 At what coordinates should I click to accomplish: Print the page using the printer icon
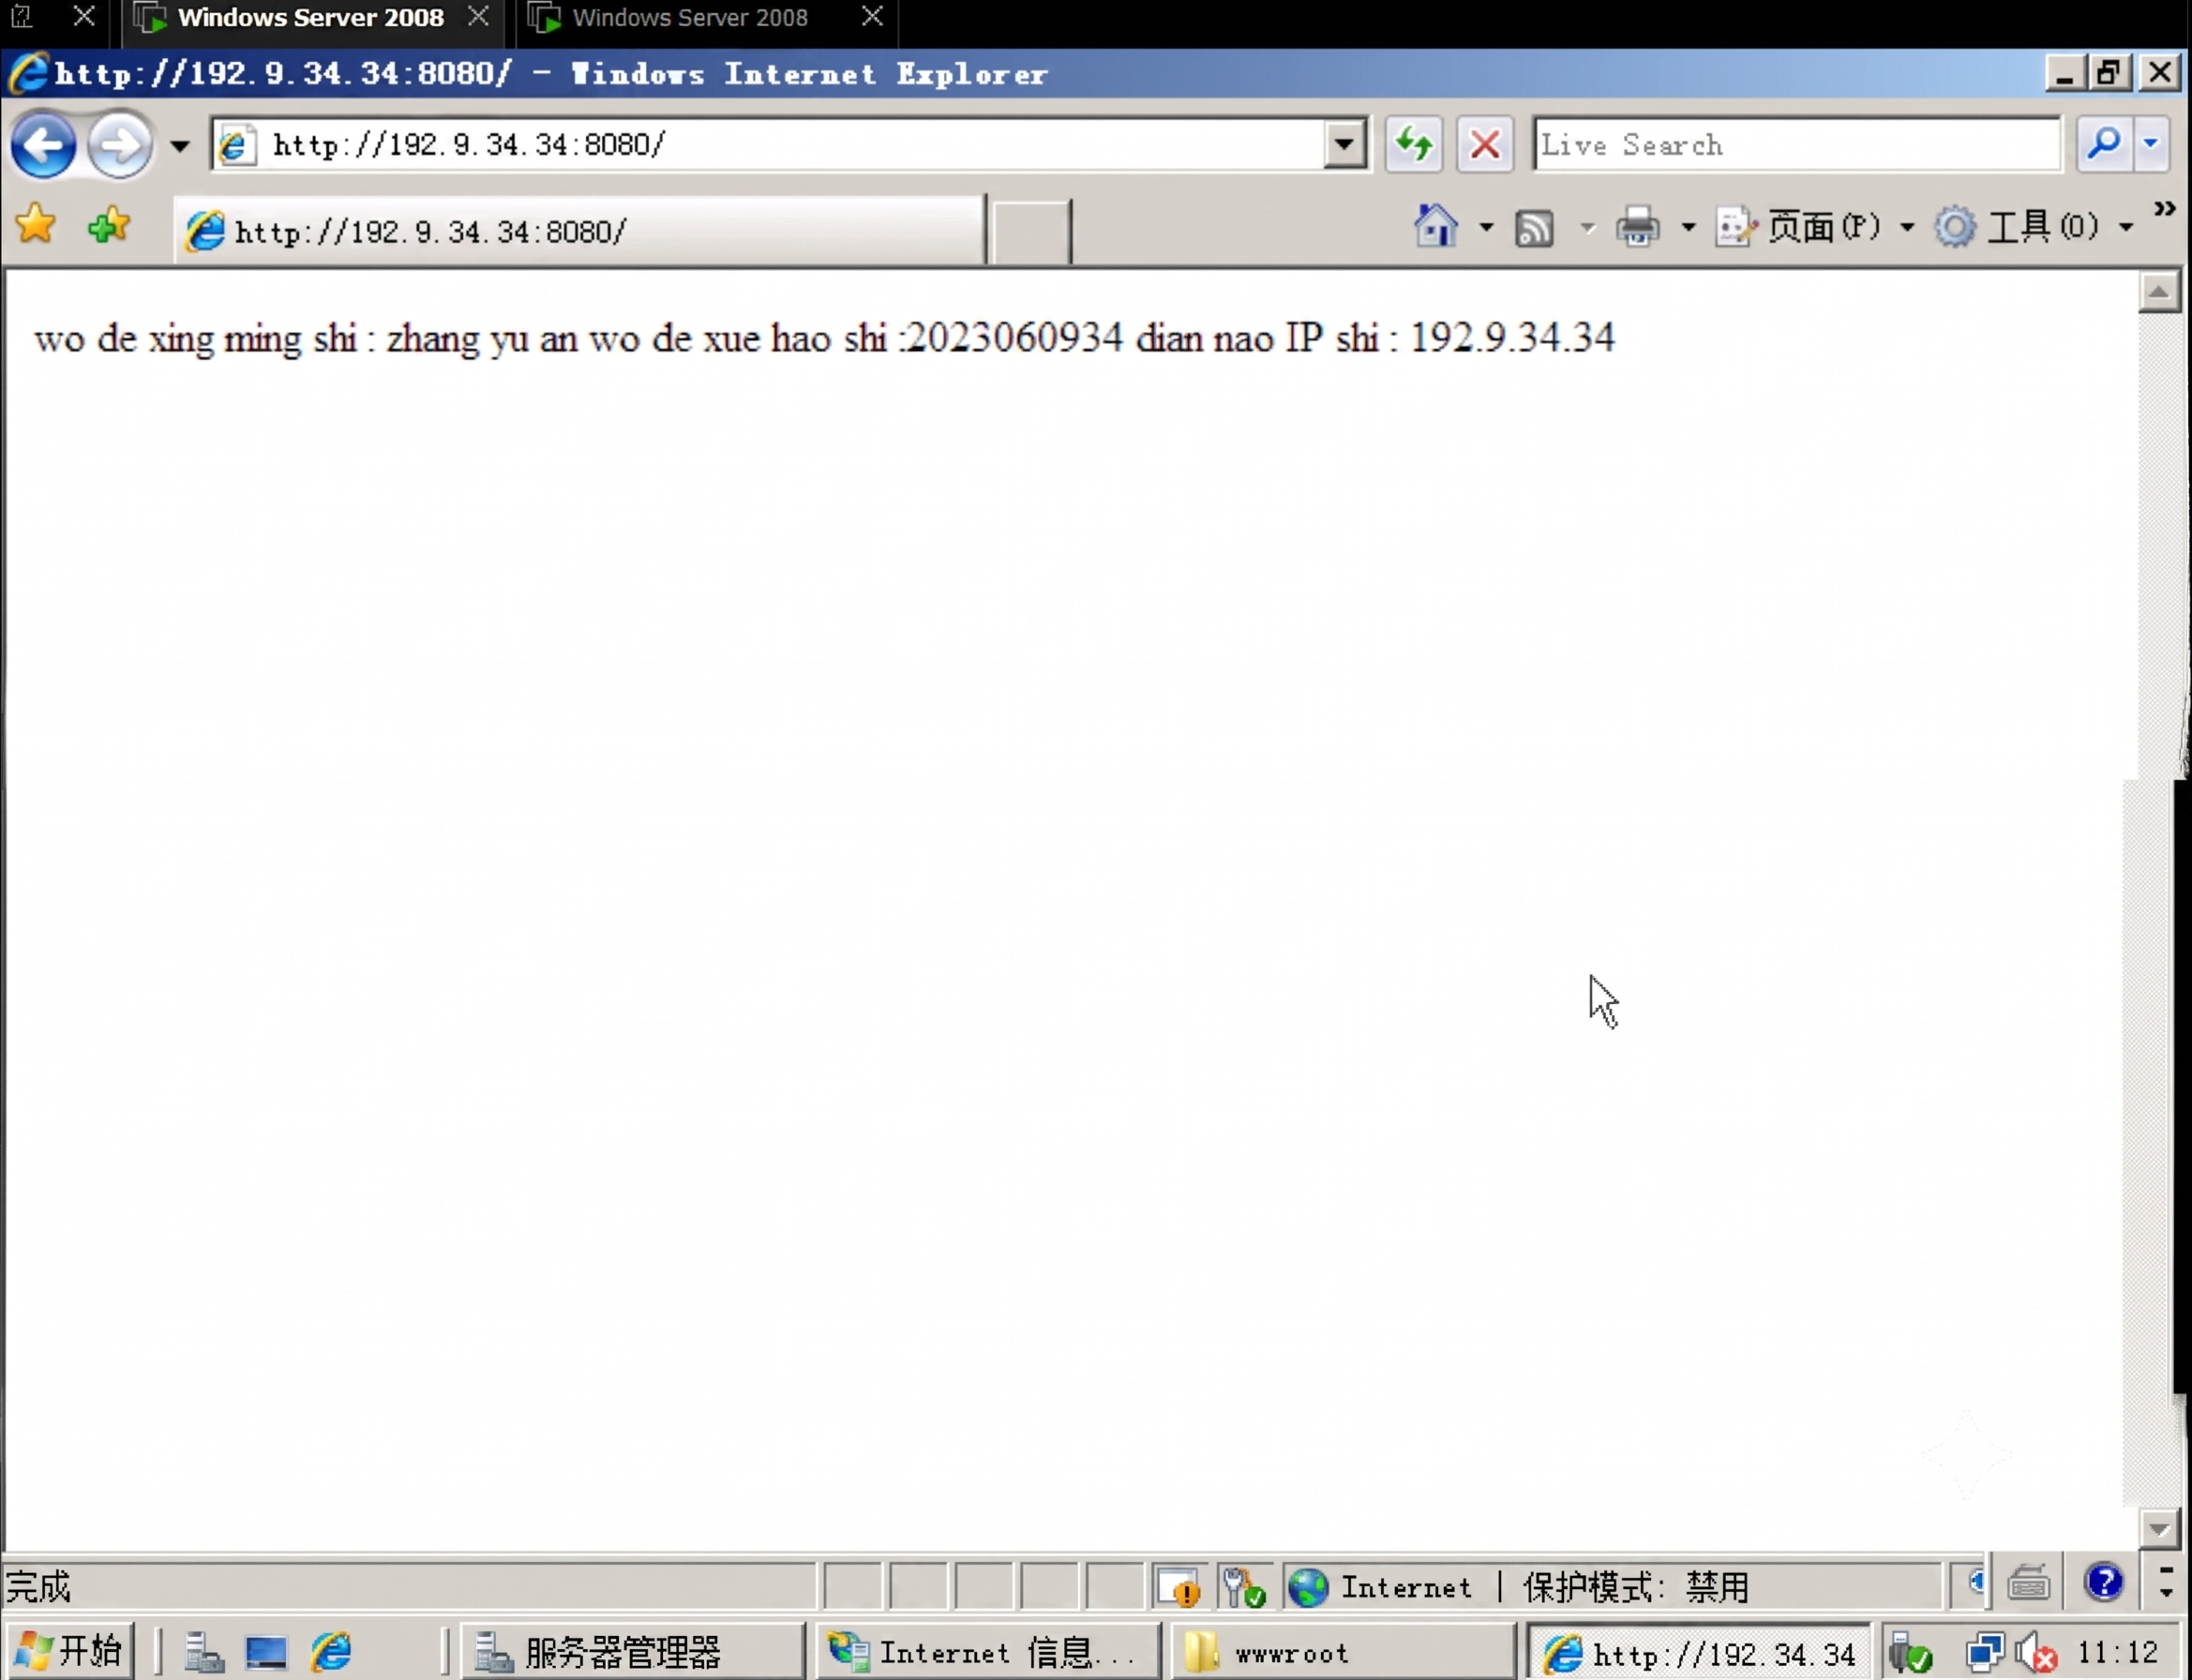[x=1638, y=227]
